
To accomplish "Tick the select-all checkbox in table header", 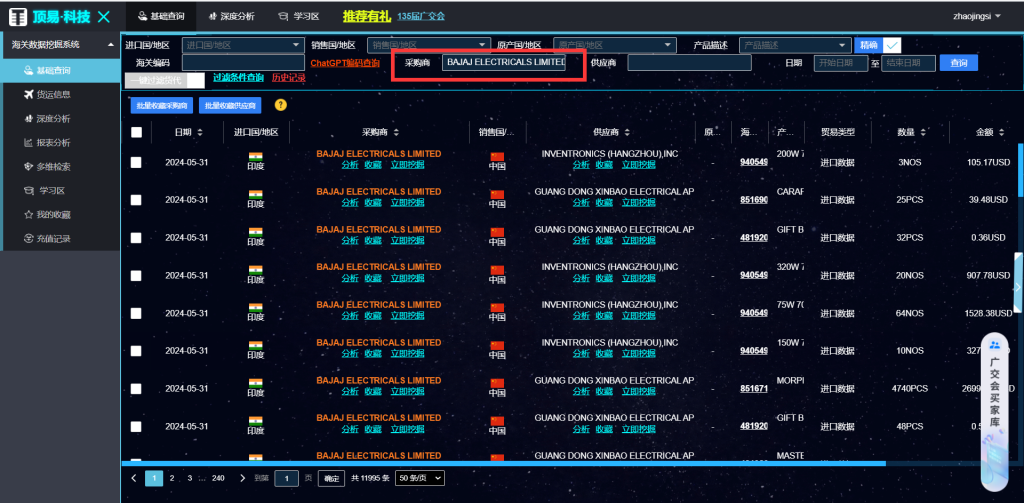I will tap(136, 132).
